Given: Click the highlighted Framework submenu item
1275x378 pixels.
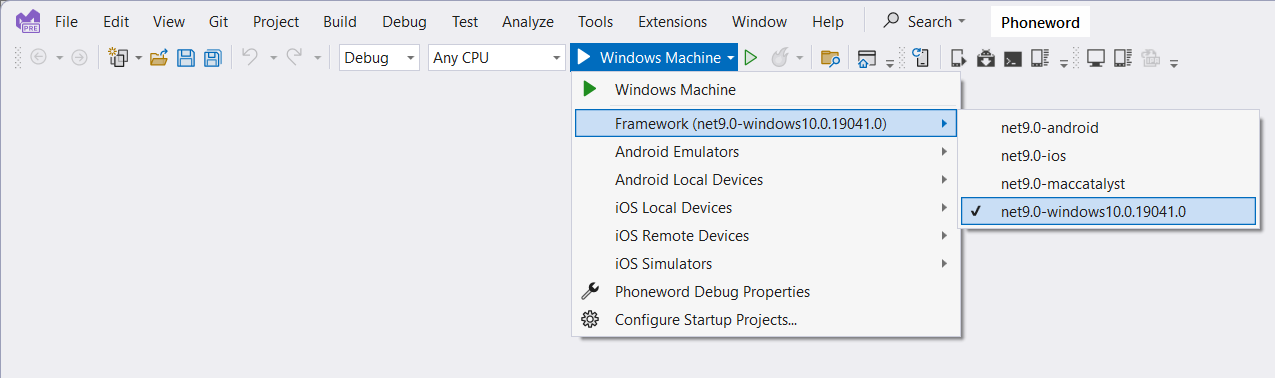Looking at the screenshot, I should point(766,124).
